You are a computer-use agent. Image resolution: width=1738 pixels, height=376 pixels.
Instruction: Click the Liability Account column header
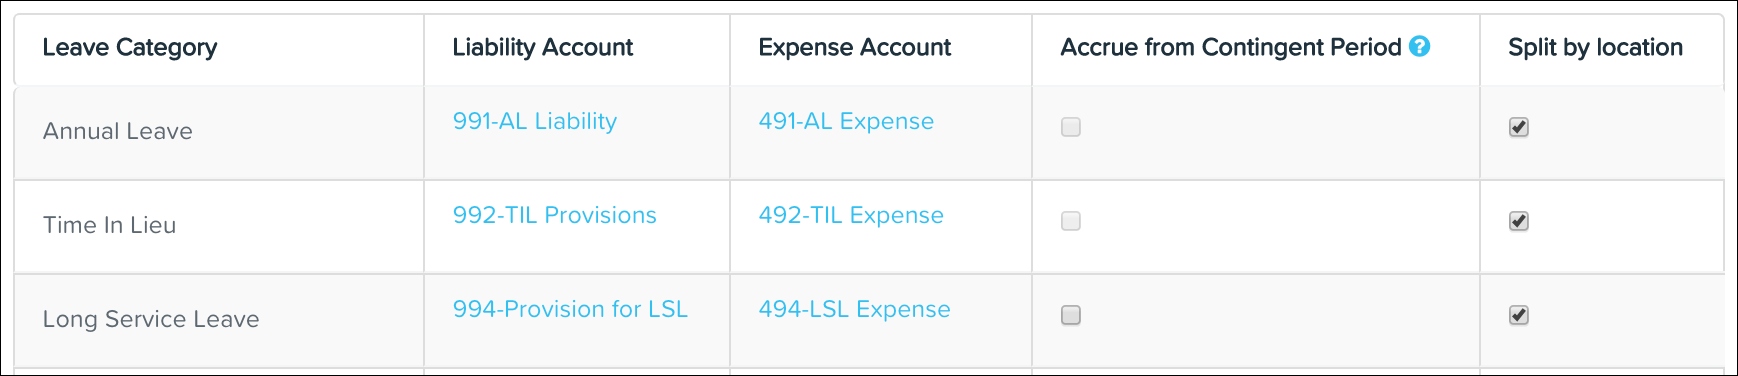[543, 48]
